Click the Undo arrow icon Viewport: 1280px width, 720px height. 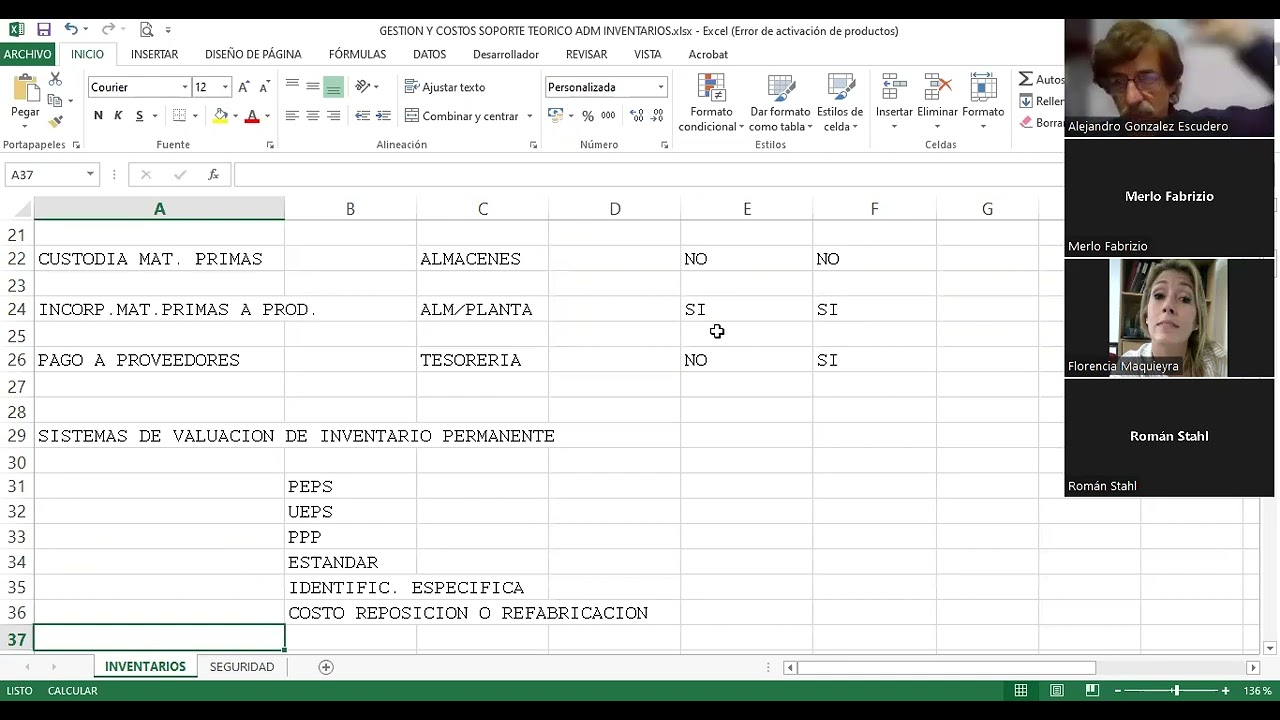pyautogui.click(x=71, y=30)
